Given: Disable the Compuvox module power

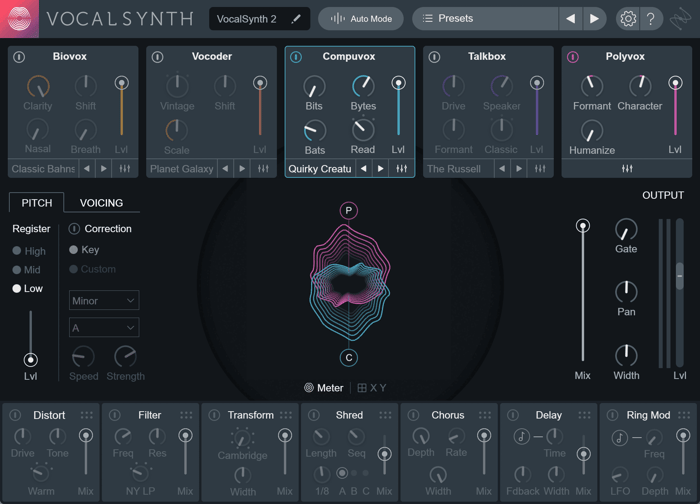Looking at the screenshot, I should click(296, 57).
